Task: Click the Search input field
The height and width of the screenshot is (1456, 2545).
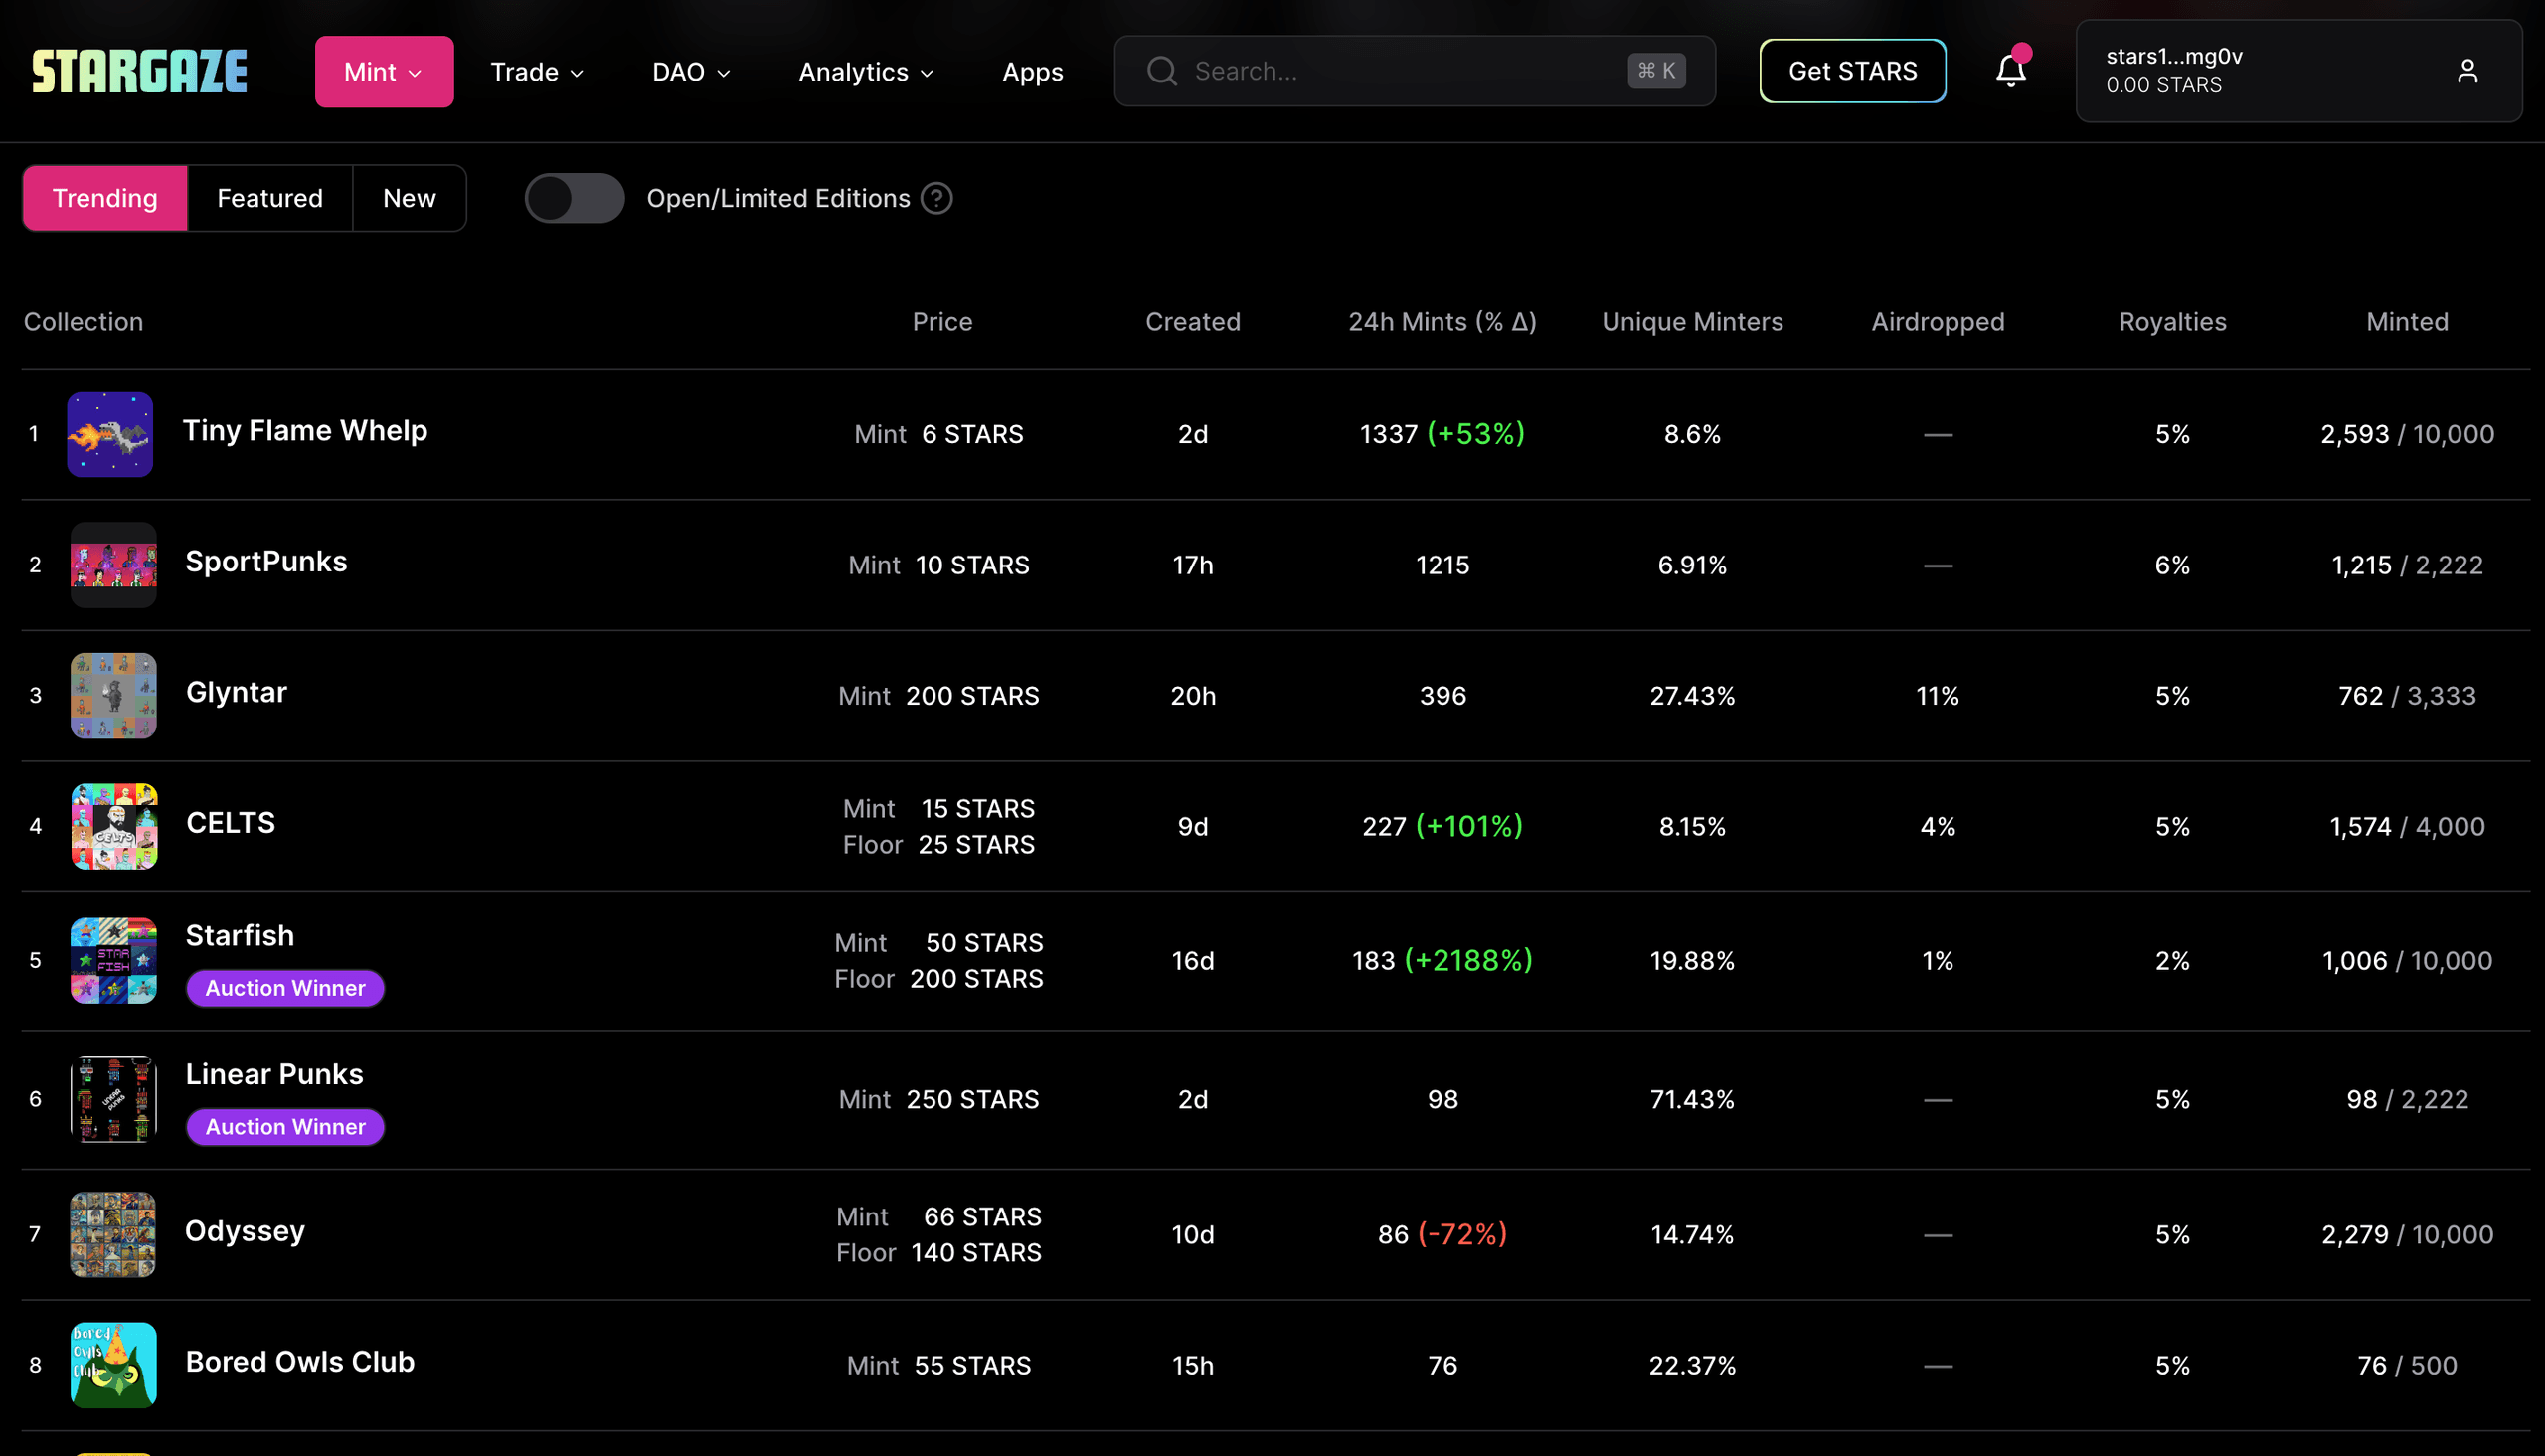Action: click(1414, 71)
